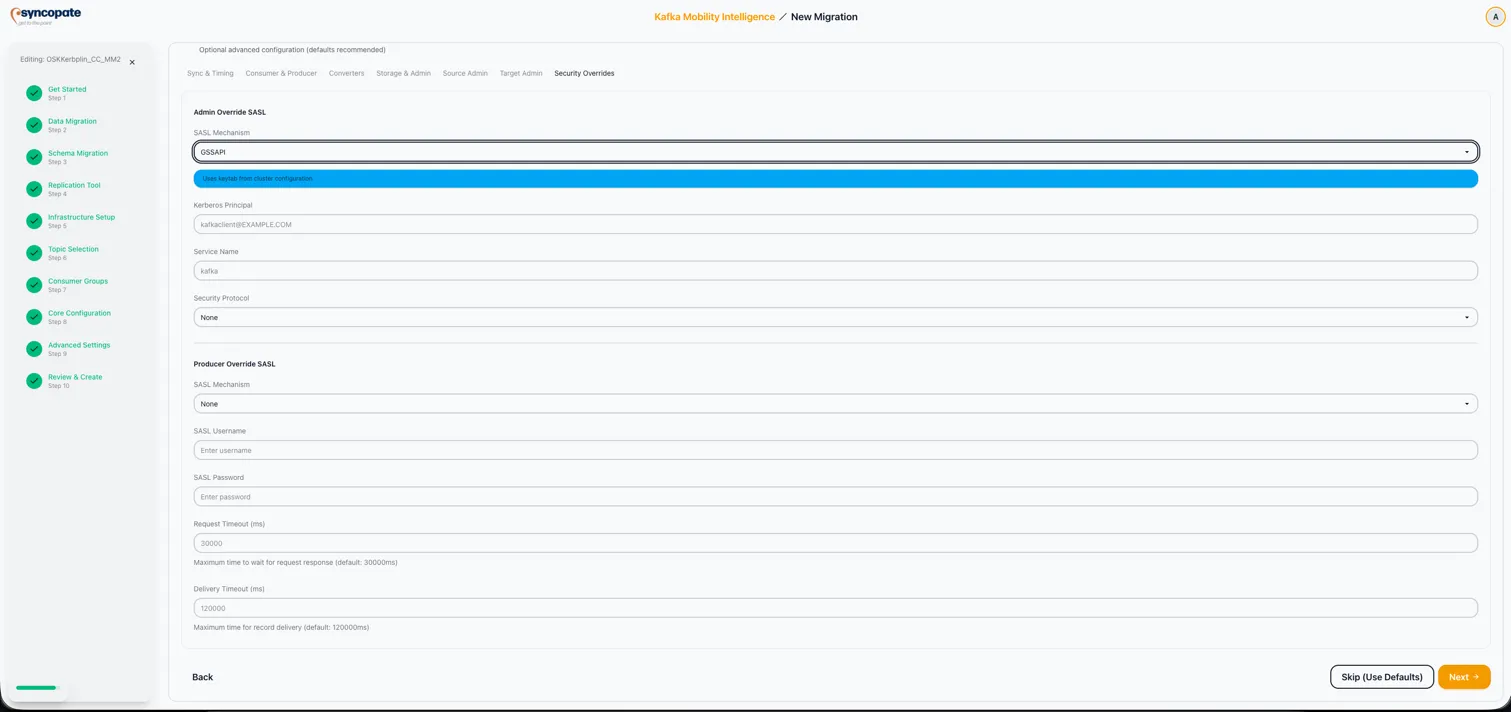The width and height of the screenshot is (1511, 712).
Task: Go to the Infrastructure Setup step
Action: click(81, 217)
